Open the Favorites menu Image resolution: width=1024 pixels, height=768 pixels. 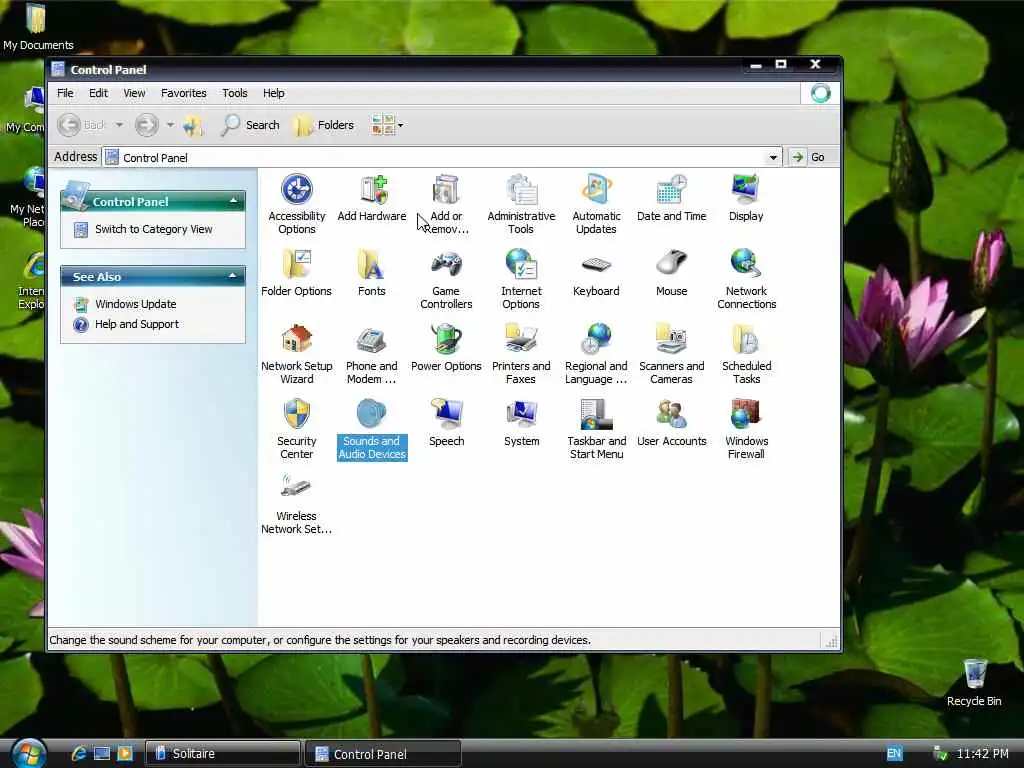click(x=184, y=93)
